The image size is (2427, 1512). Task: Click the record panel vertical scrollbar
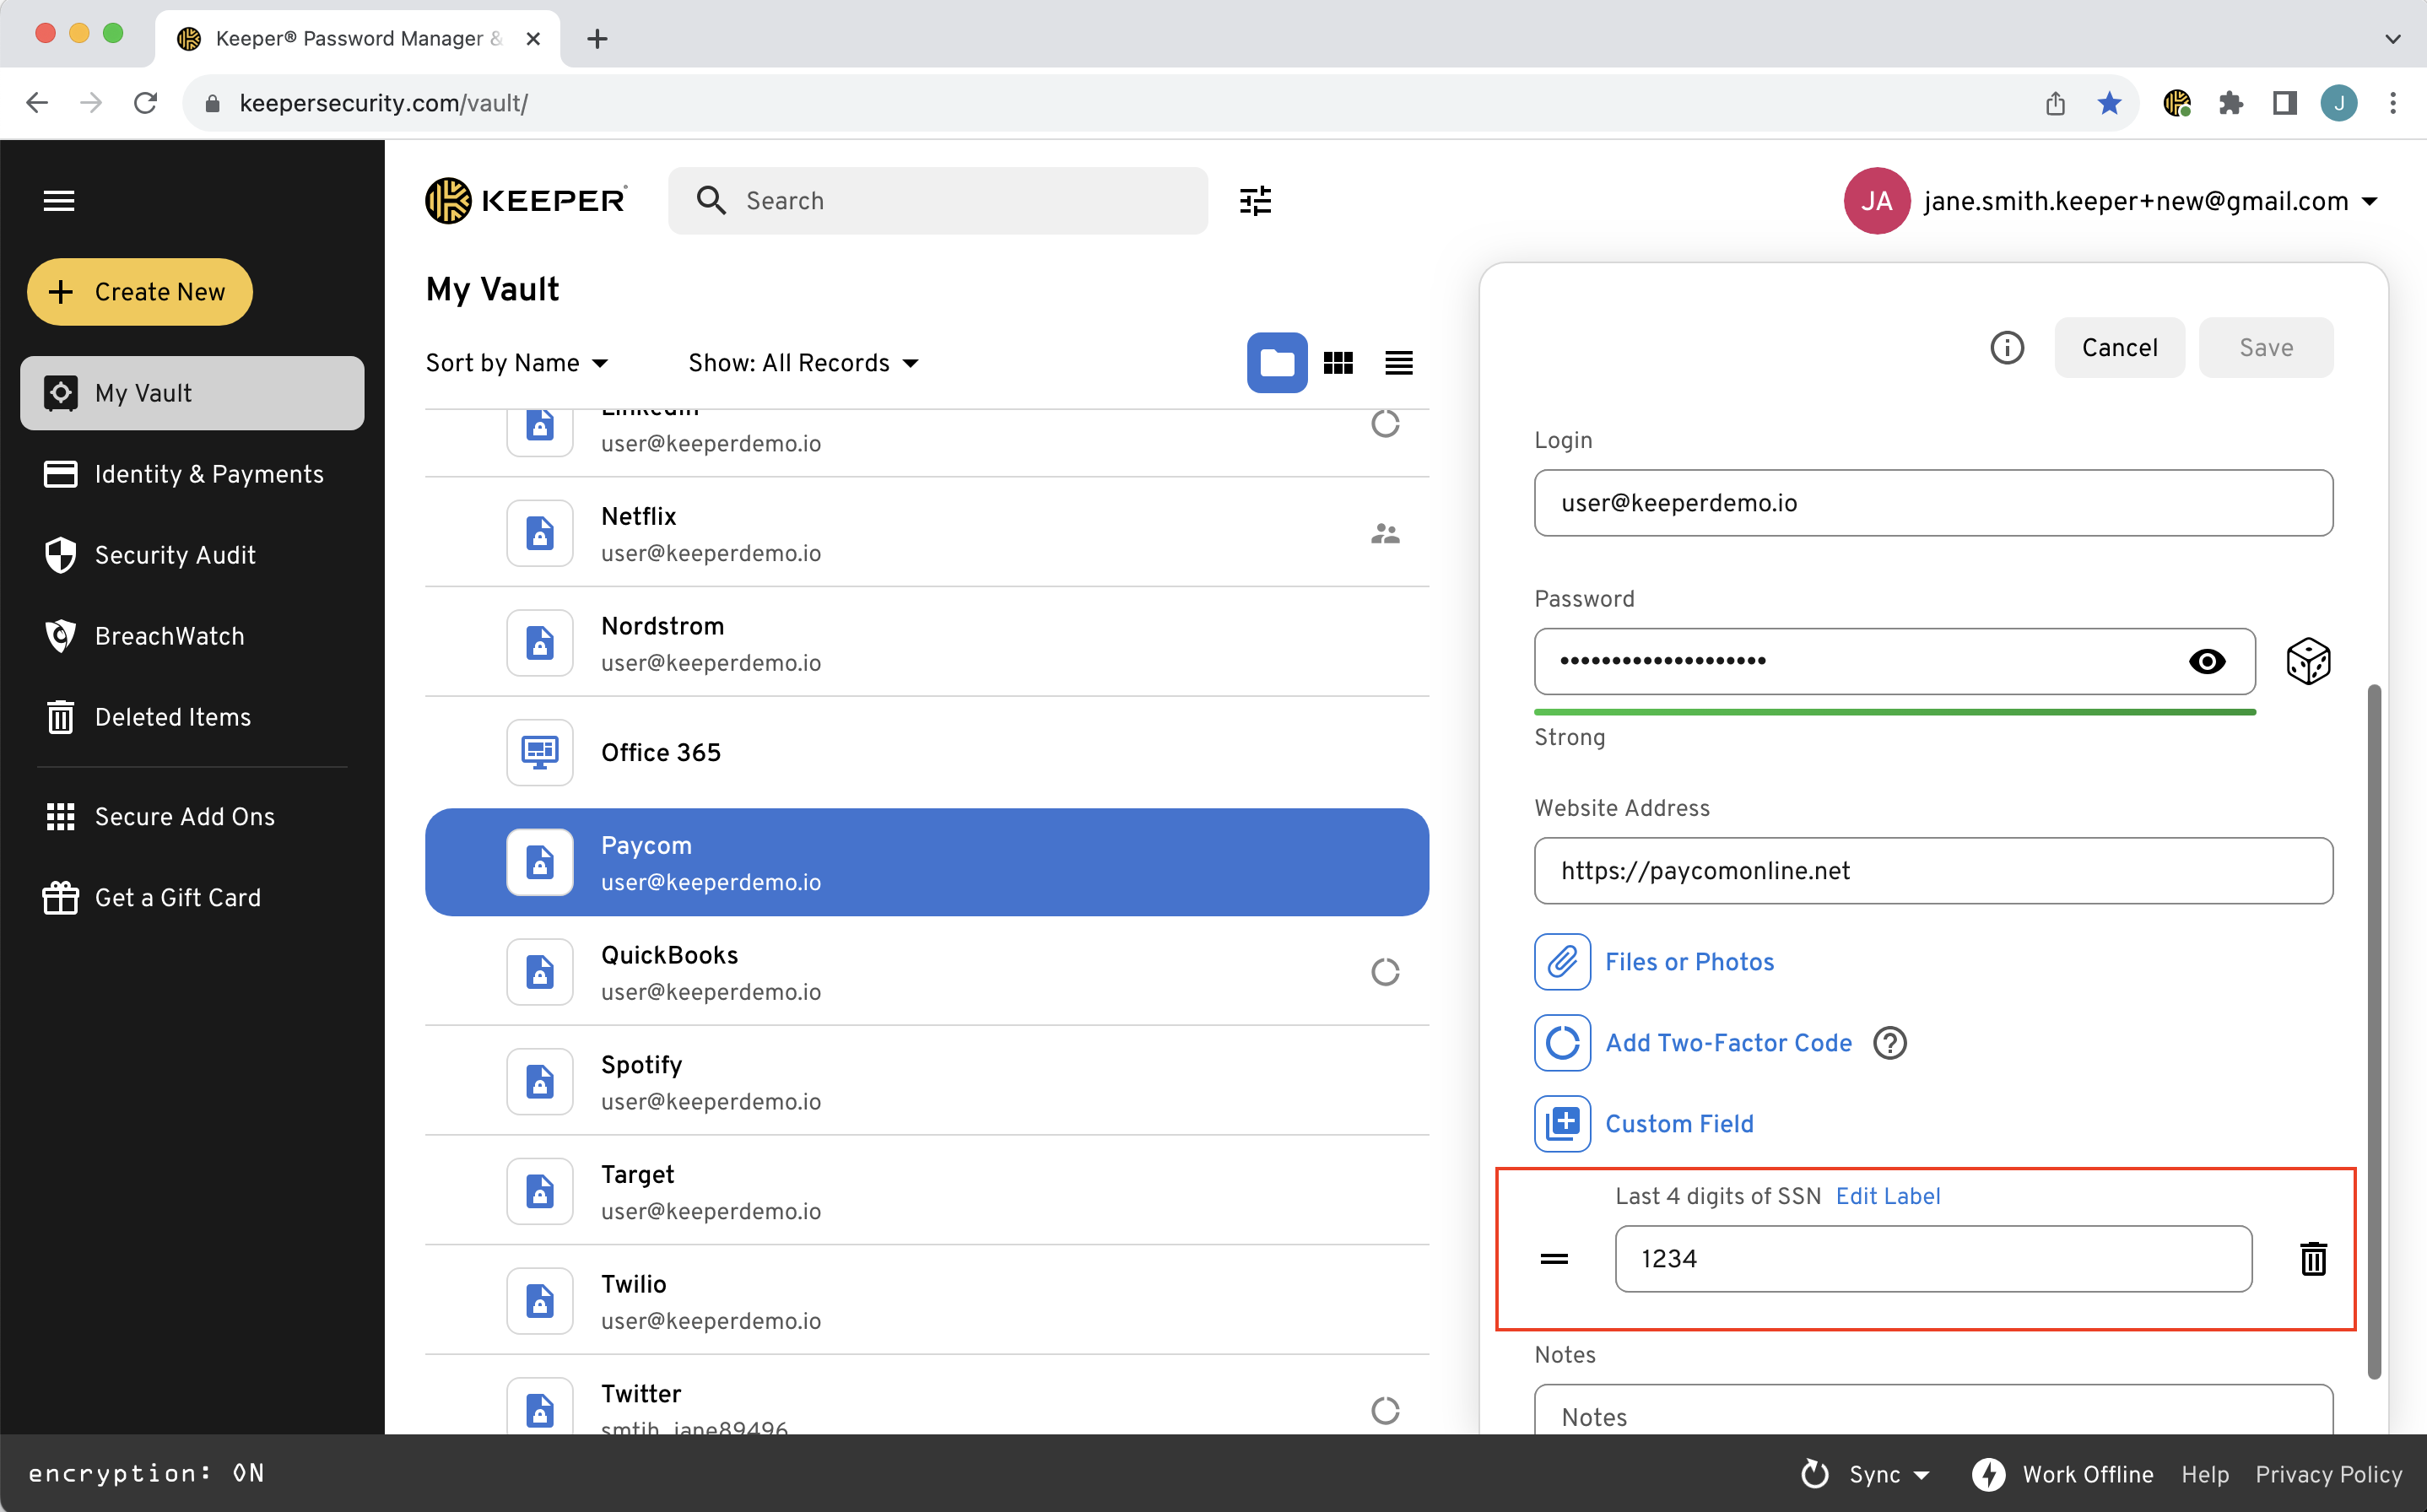[2373, 1030]
